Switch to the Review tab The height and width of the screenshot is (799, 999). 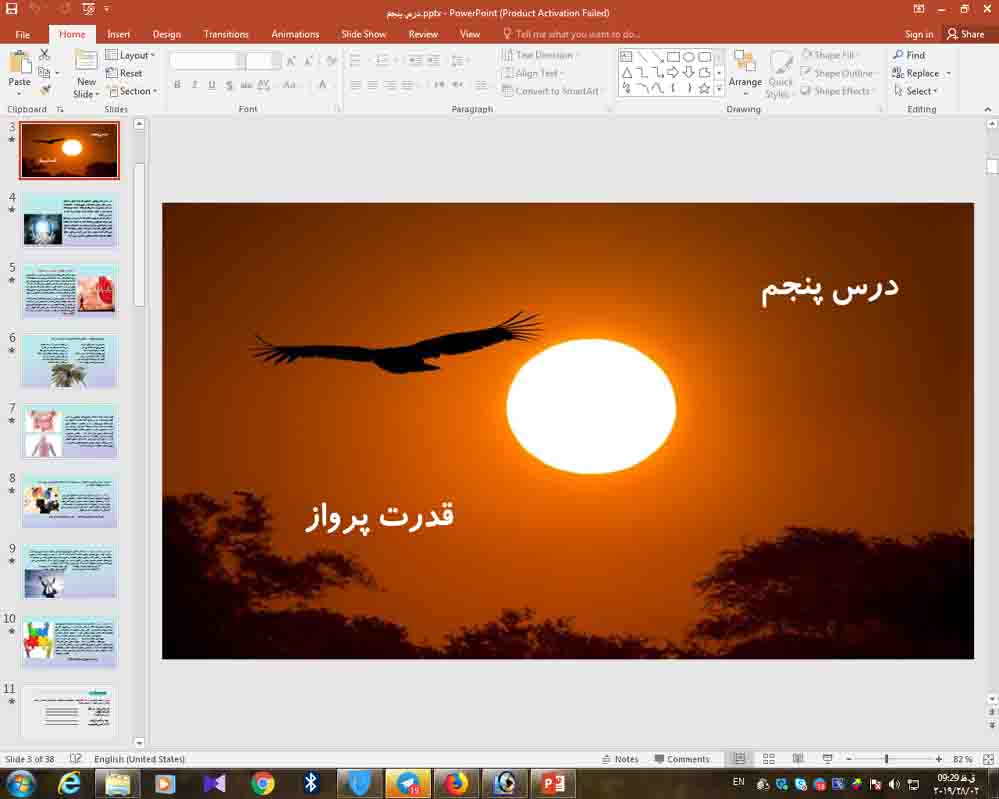click(x=423, y=34)
